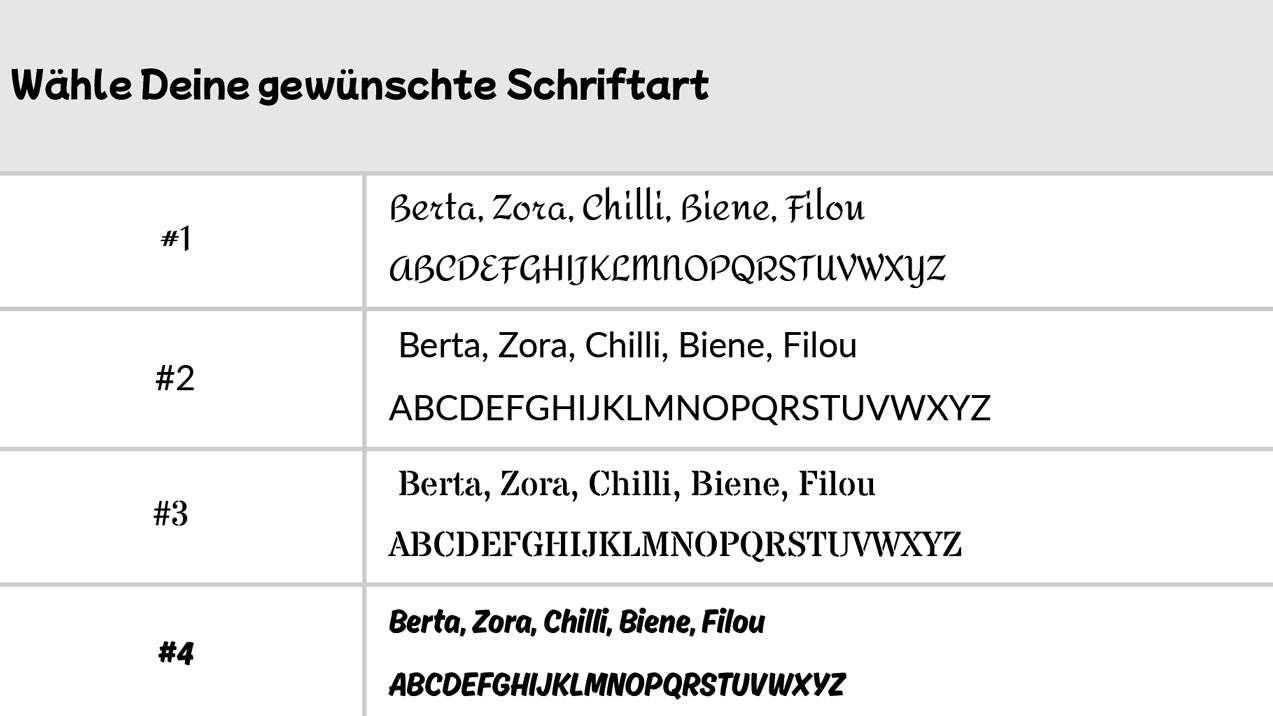Click the bold italic alphabet sample of font #4
This screenshot has width=1273, height=716.
[616, 685]
